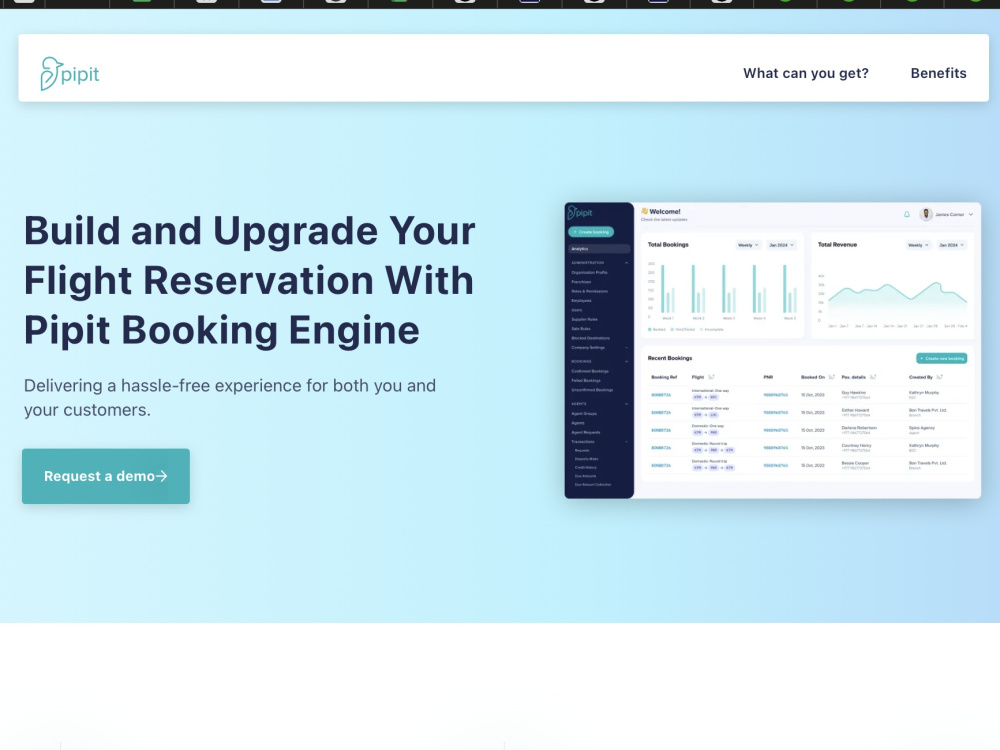Expand the James Comer account chevron

click(x=971, y=214)
